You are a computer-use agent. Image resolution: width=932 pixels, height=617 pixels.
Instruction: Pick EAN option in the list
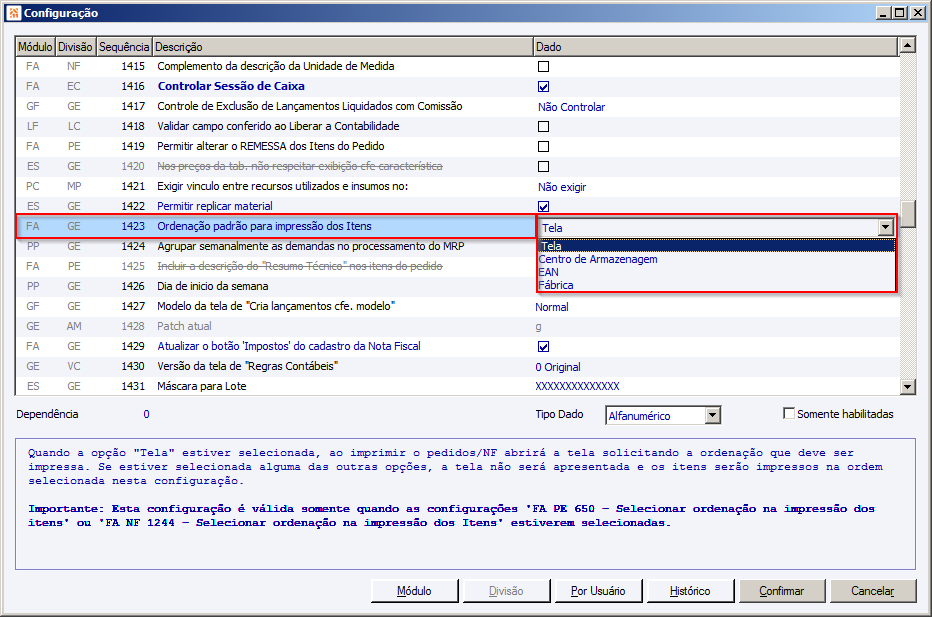point(716,272)
